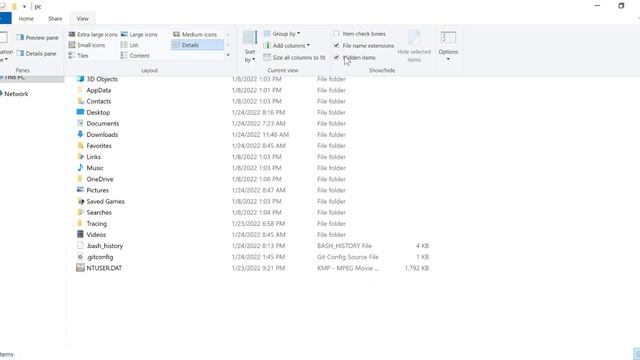Click Size all columns to fit
This screenshot has width=640, height=360.
pos(295,58)
